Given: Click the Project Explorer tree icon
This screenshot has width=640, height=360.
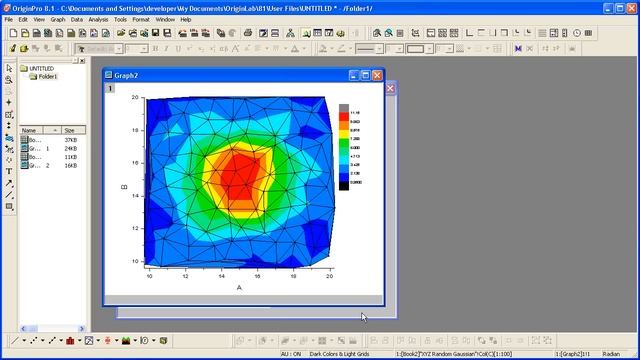Looking at the screenshot, I should (290, 33).
